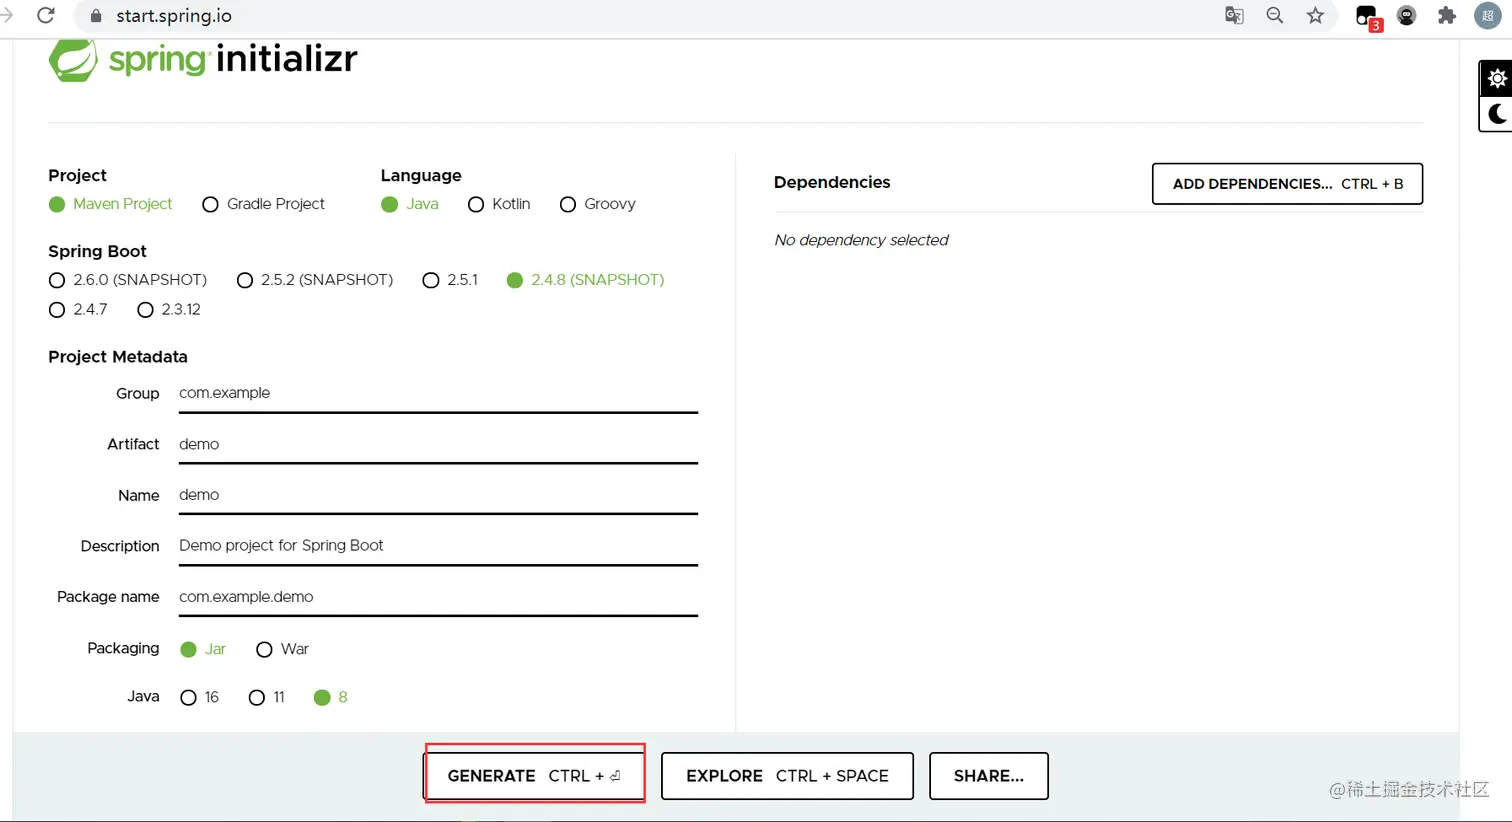Switch to dark theme with moon icon

click(1496, 114)
